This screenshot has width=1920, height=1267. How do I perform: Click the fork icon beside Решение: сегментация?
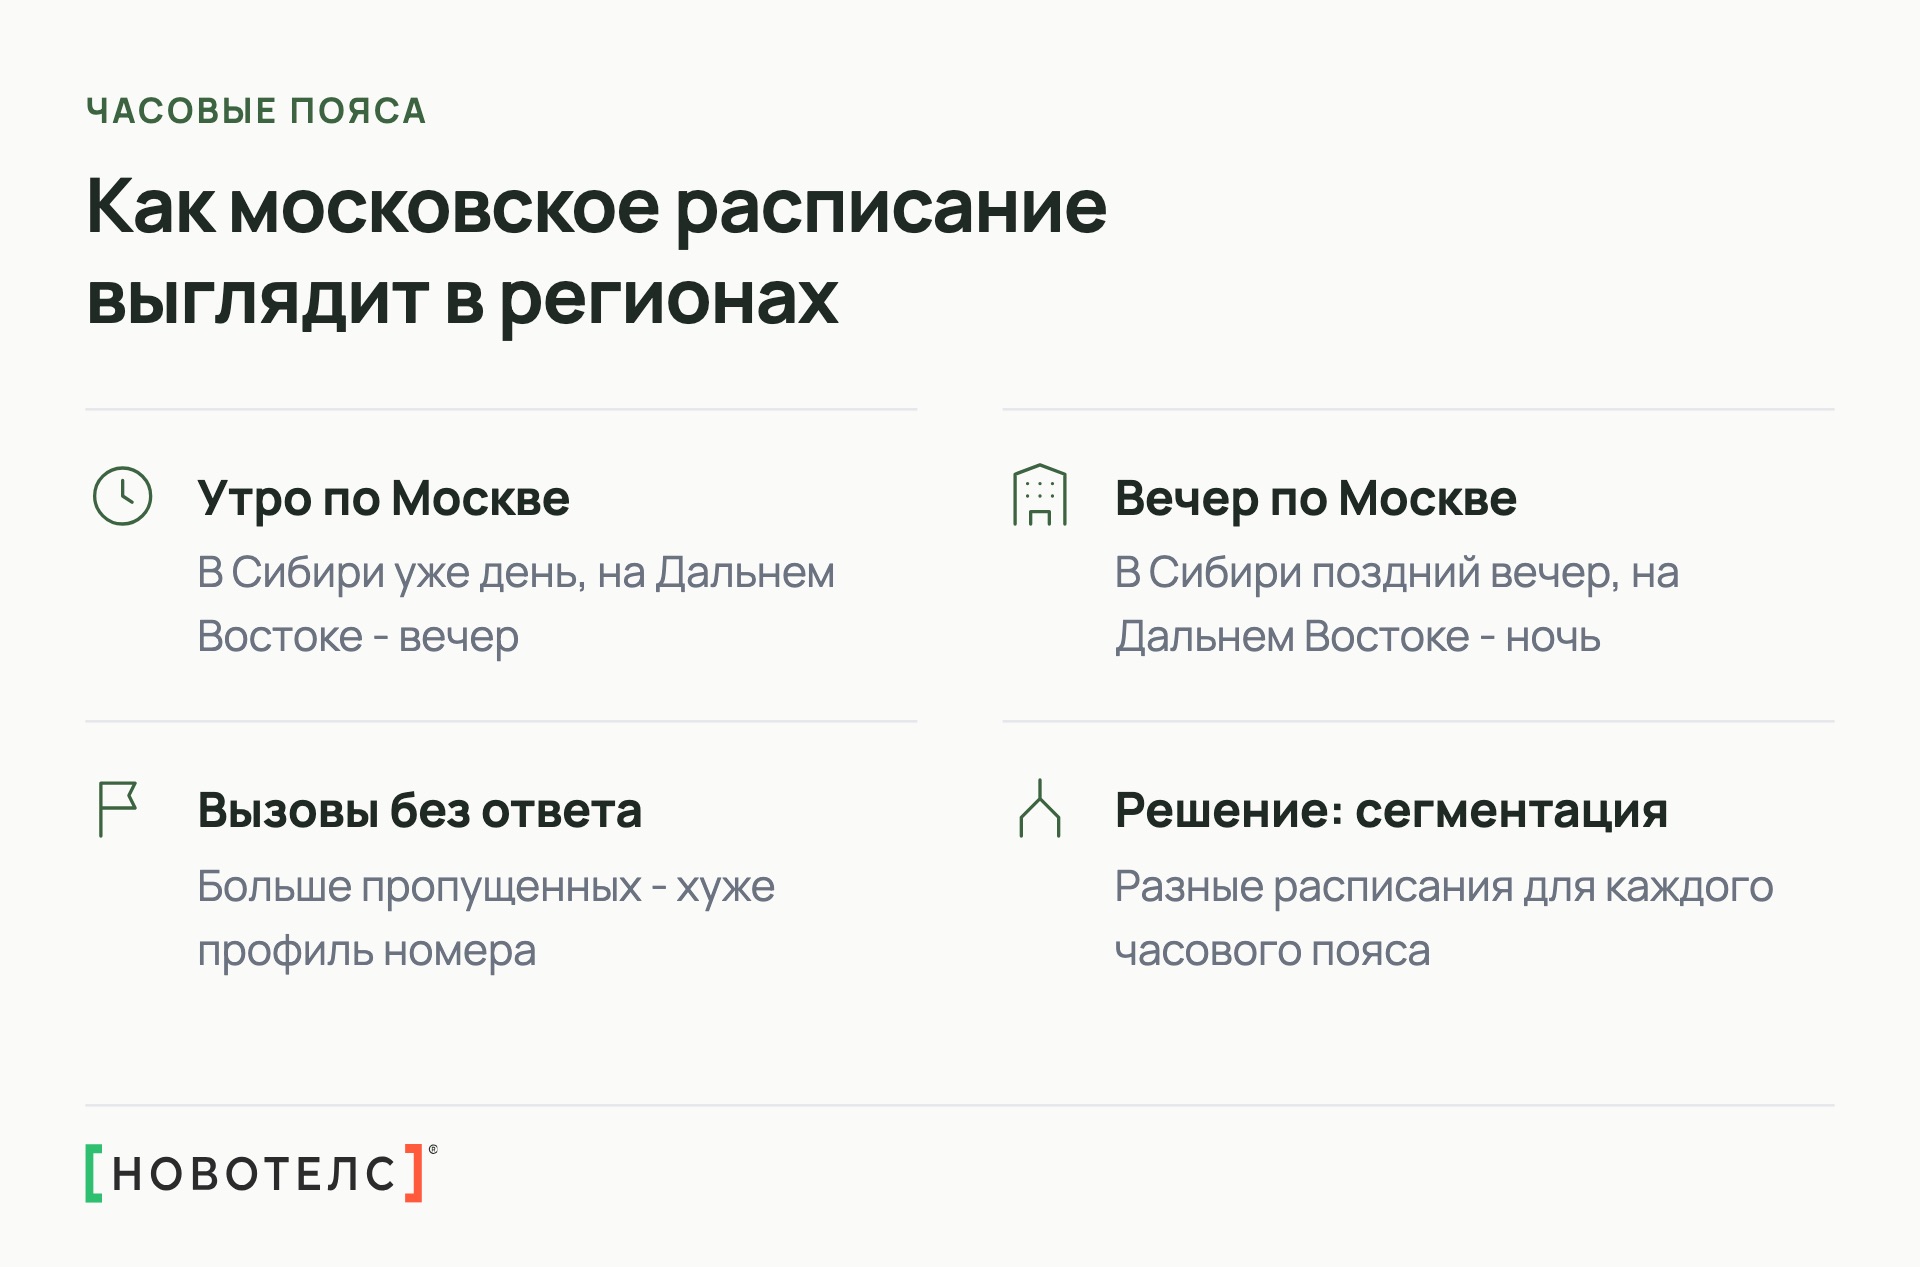pos(1040,808)
